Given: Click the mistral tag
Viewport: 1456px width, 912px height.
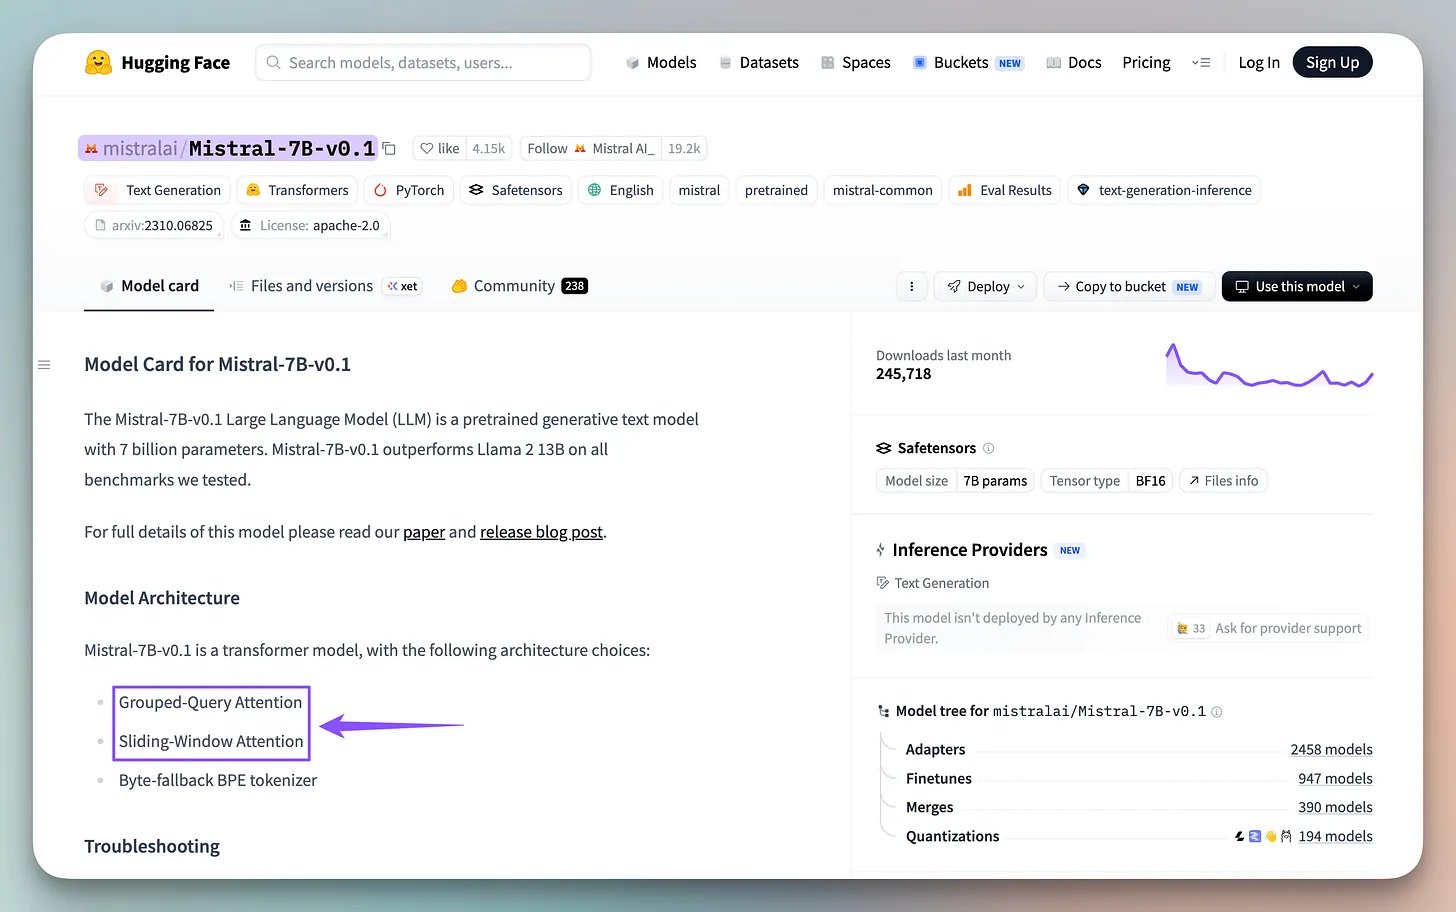Looking at the screenshot, I should (x=699, y=190).
